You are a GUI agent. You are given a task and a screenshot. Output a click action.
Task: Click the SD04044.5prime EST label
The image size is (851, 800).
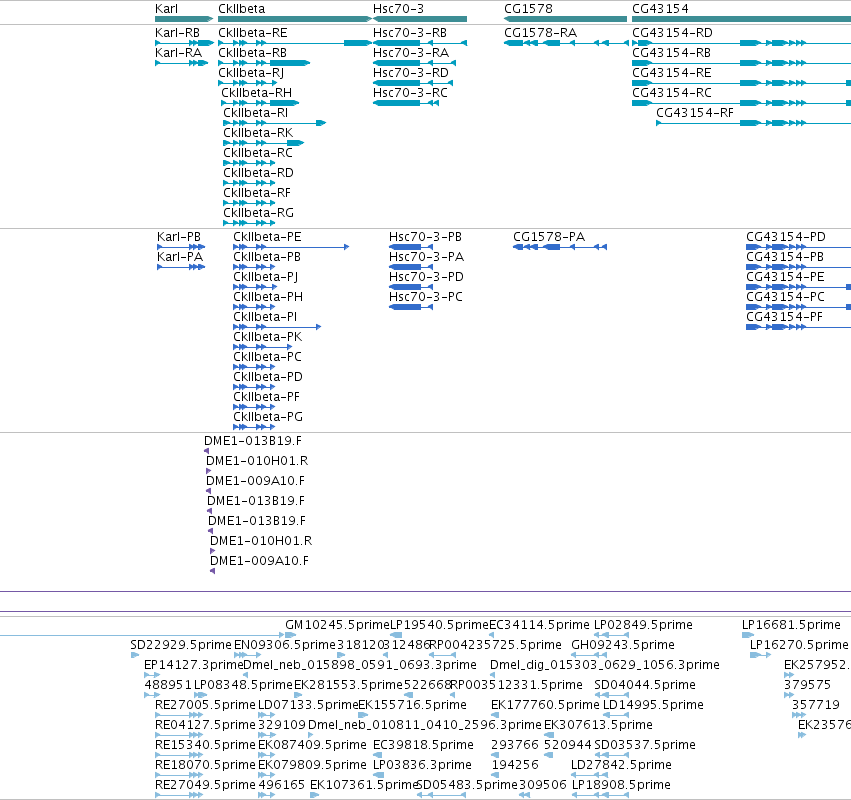645,685
